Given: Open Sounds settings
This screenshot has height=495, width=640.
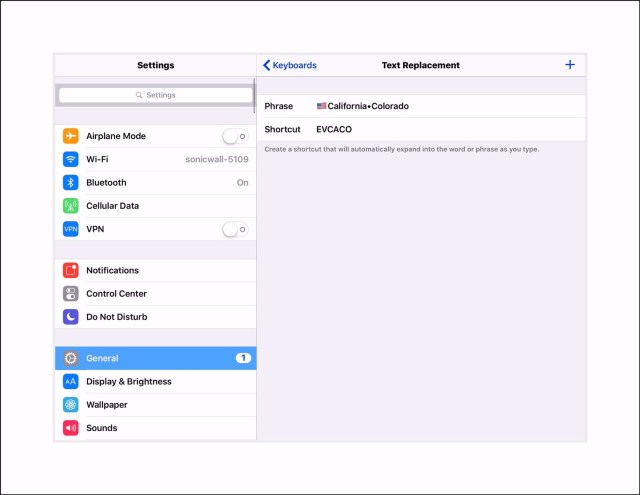Looking at the screenshot, I should tap(156, 428).
